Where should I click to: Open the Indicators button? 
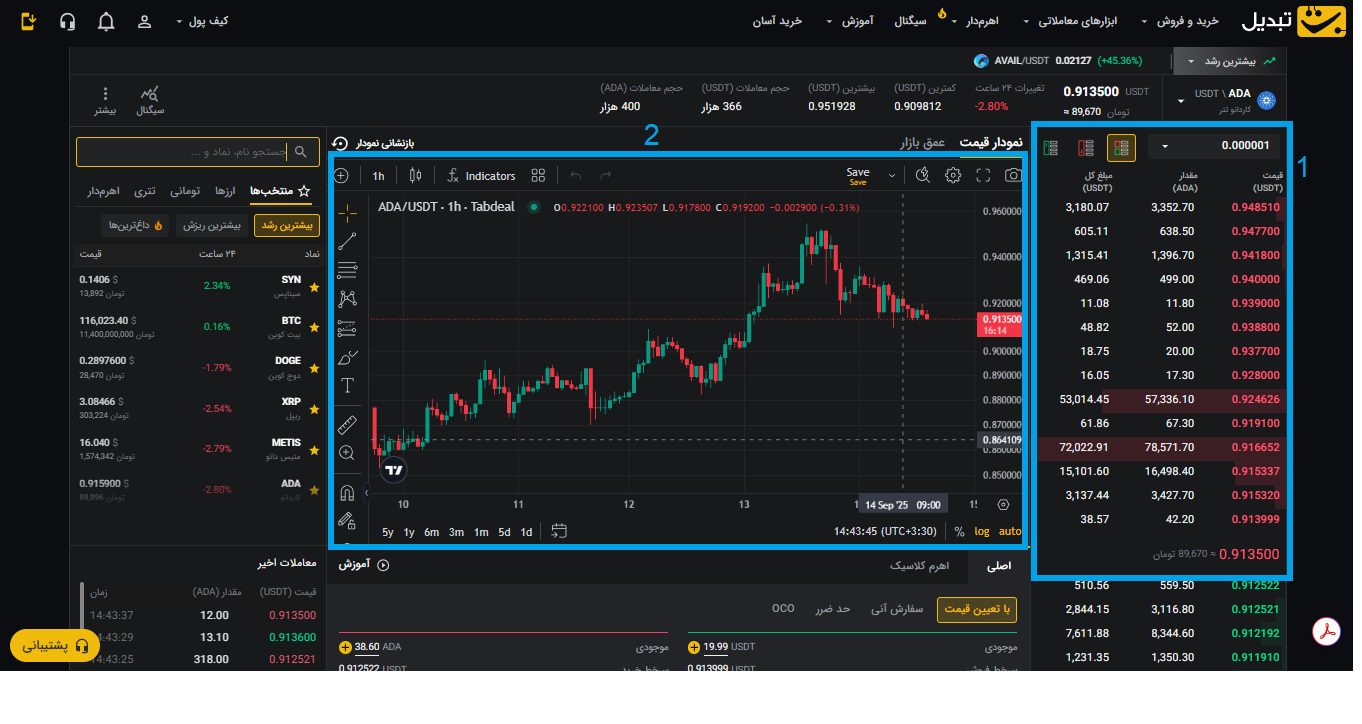[x=481, y=176]
